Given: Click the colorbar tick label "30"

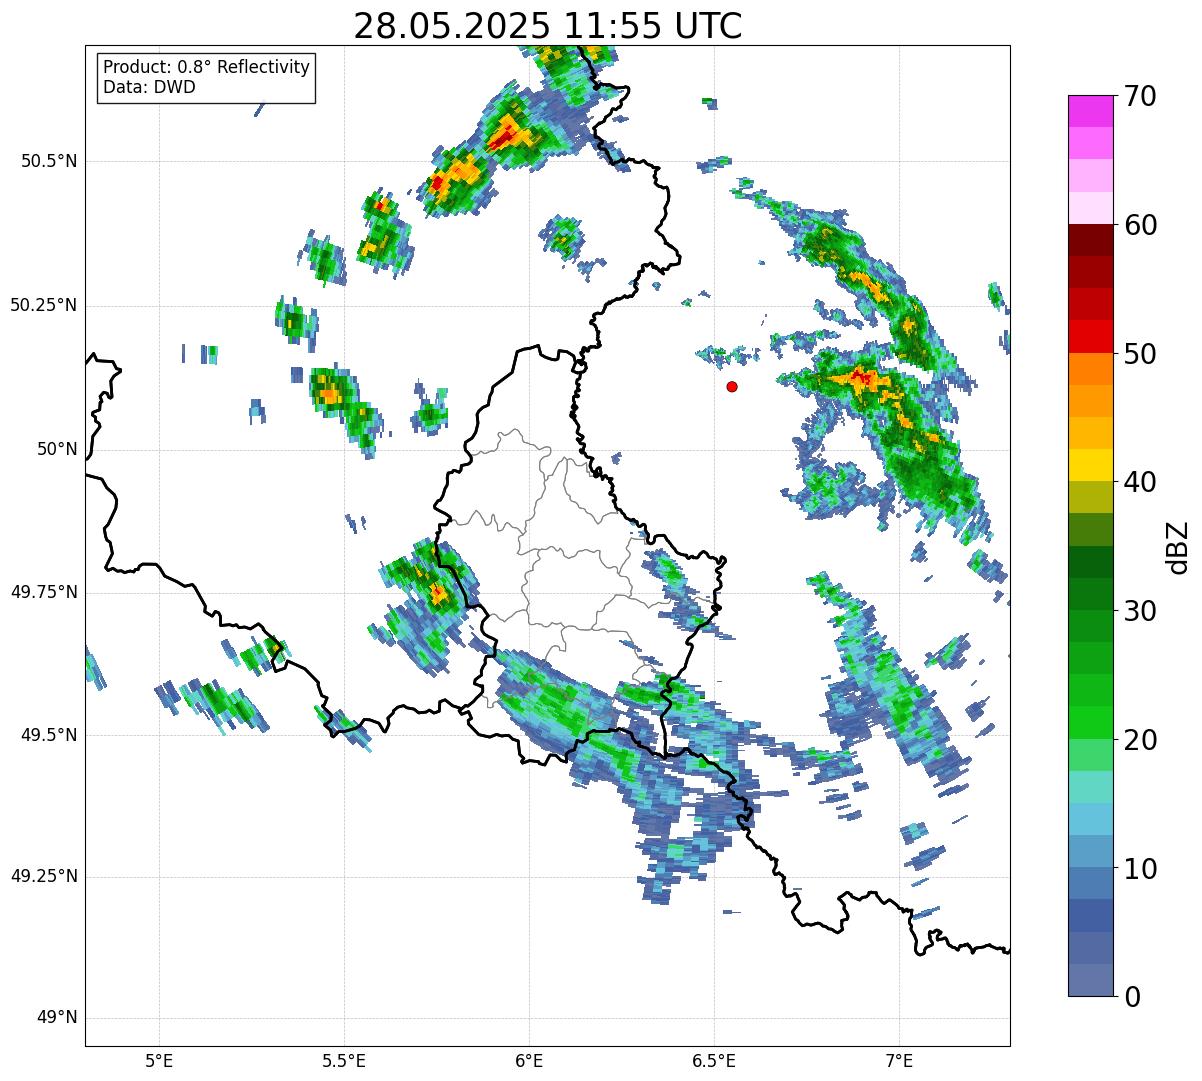Looking at the screenshot, I should [x=1140, y=611].
